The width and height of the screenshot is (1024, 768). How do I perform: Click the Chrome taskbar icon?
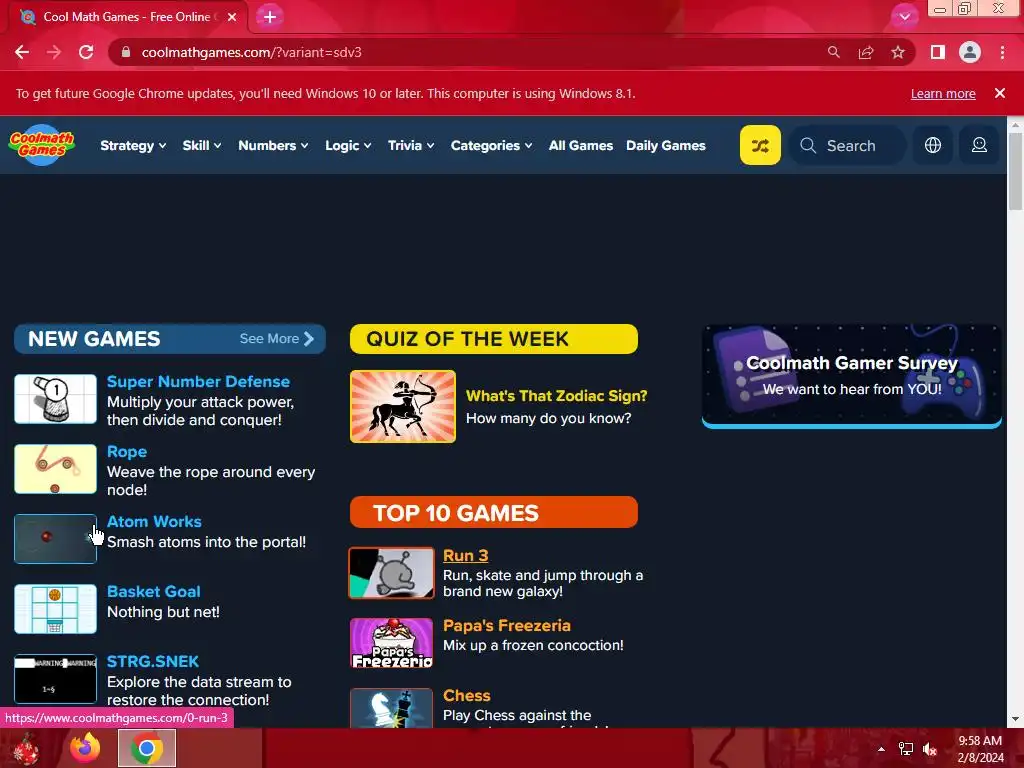click(x=147, y=748)
